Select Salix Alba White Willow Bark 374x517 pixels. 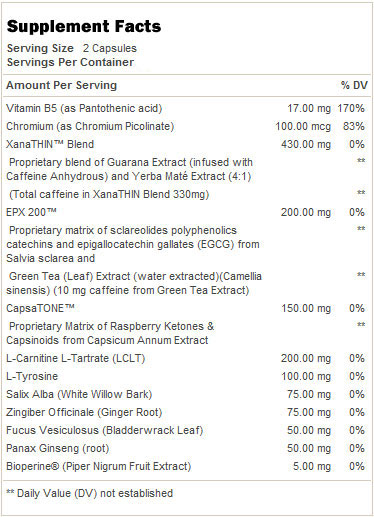point(79,394)
